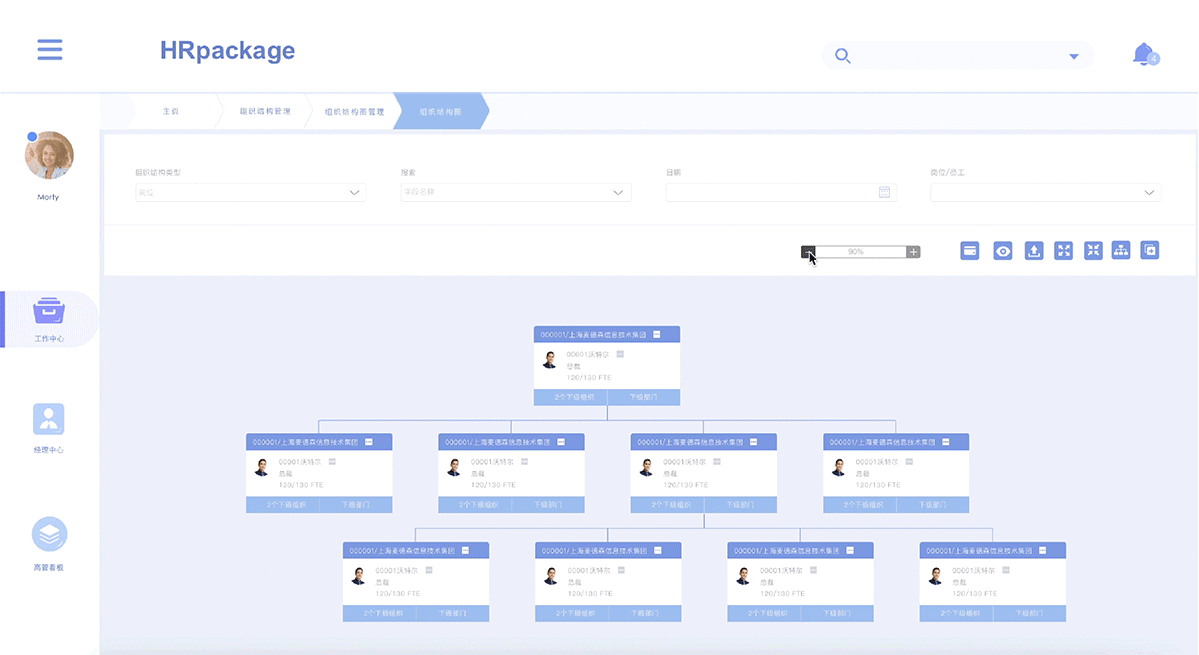The image size is (1199, 655).
Task: Collapse the second card in second row
Action: 561,442
